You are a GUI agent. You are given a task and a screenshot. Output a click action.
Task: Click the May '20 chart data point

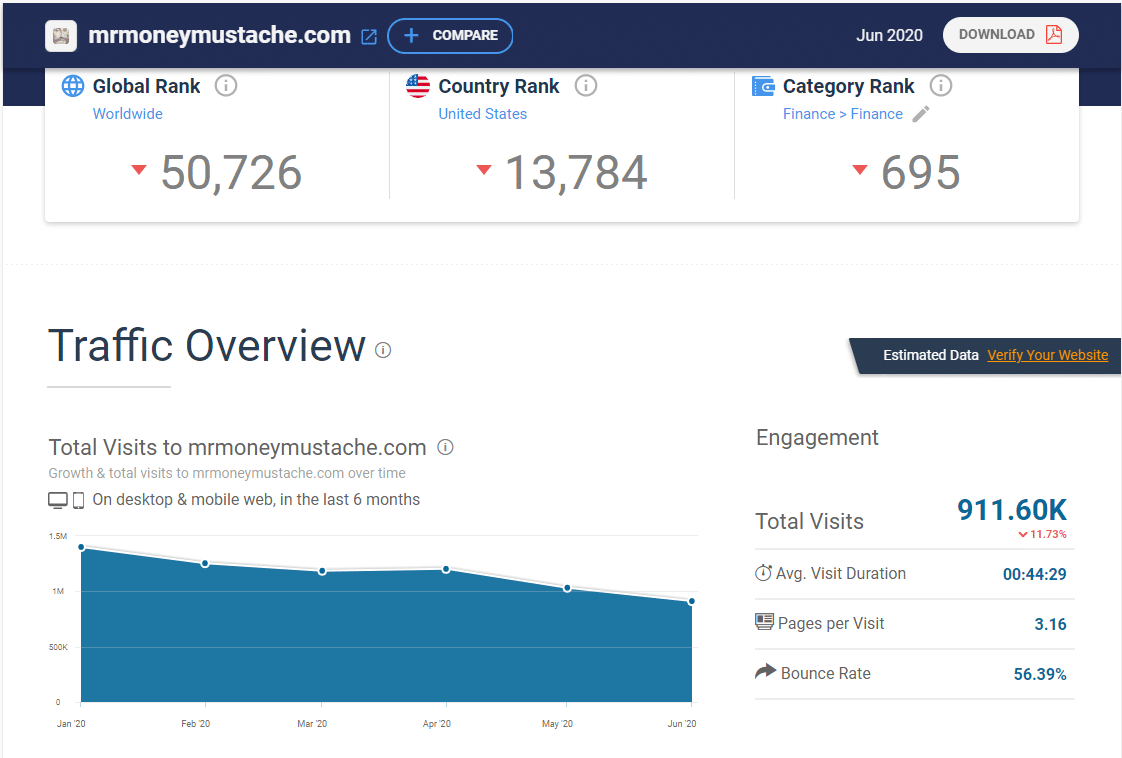point(567,588)
